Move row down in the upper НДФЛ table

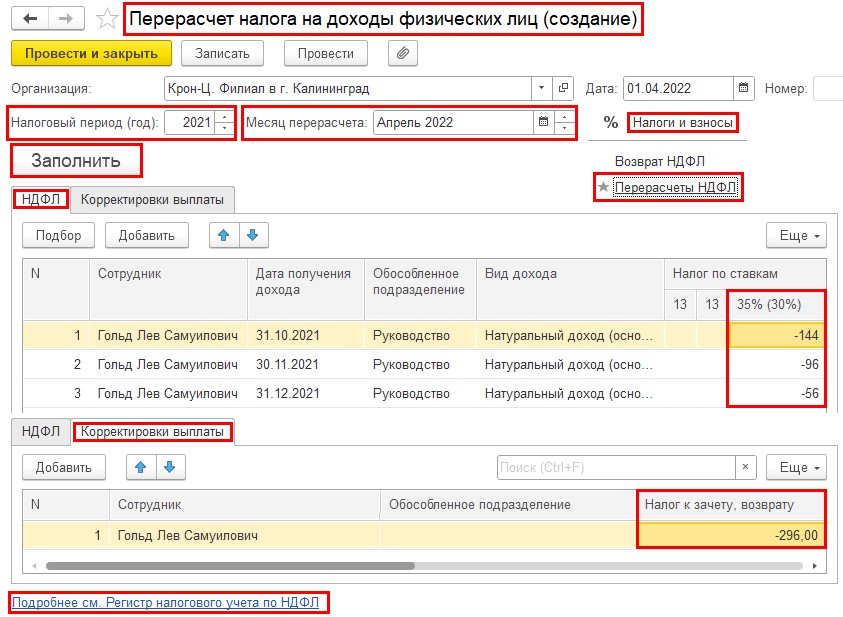(x=252, y=235)
